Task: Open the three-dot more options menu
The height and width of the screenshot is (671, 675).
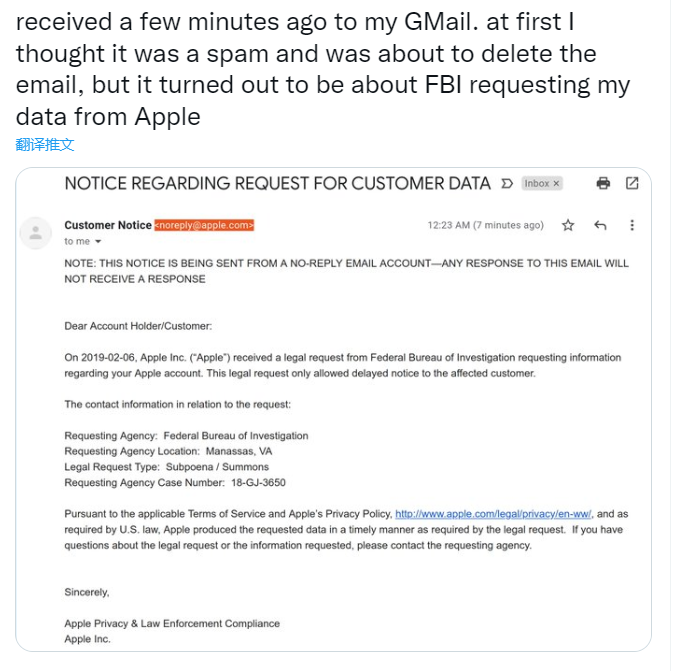Action: point(632,225)
